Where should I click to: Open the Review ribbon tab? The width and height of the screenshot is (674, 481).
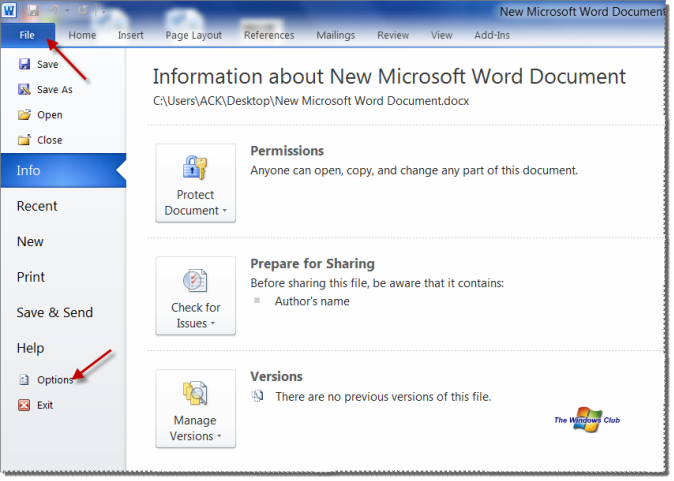[393, 35]
